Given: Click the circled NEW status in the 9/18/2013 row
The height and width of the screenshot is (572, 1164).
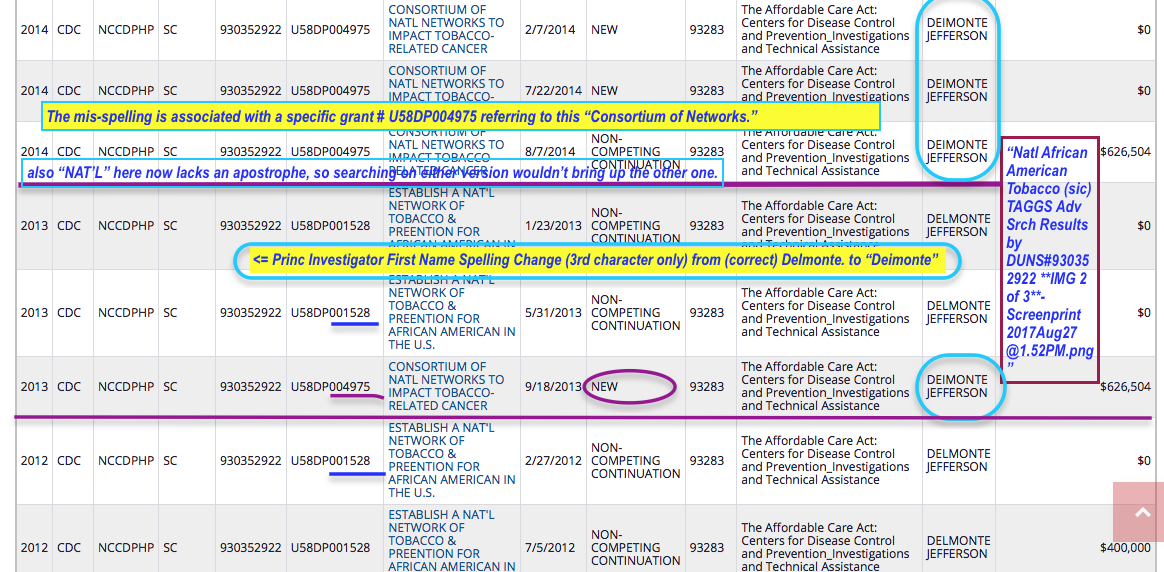Looking at the screenshot, I should (628, 387).
